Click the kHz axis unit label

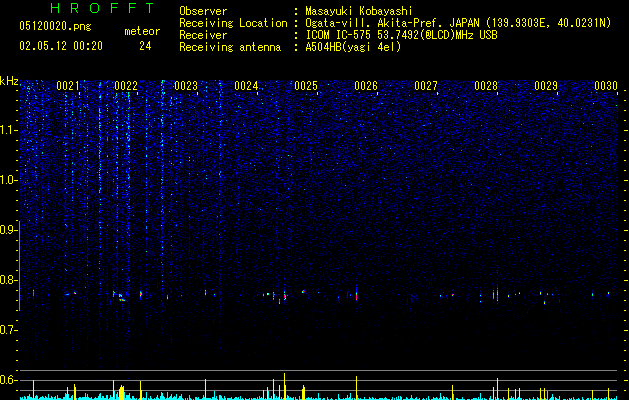[x=9, y=81]
